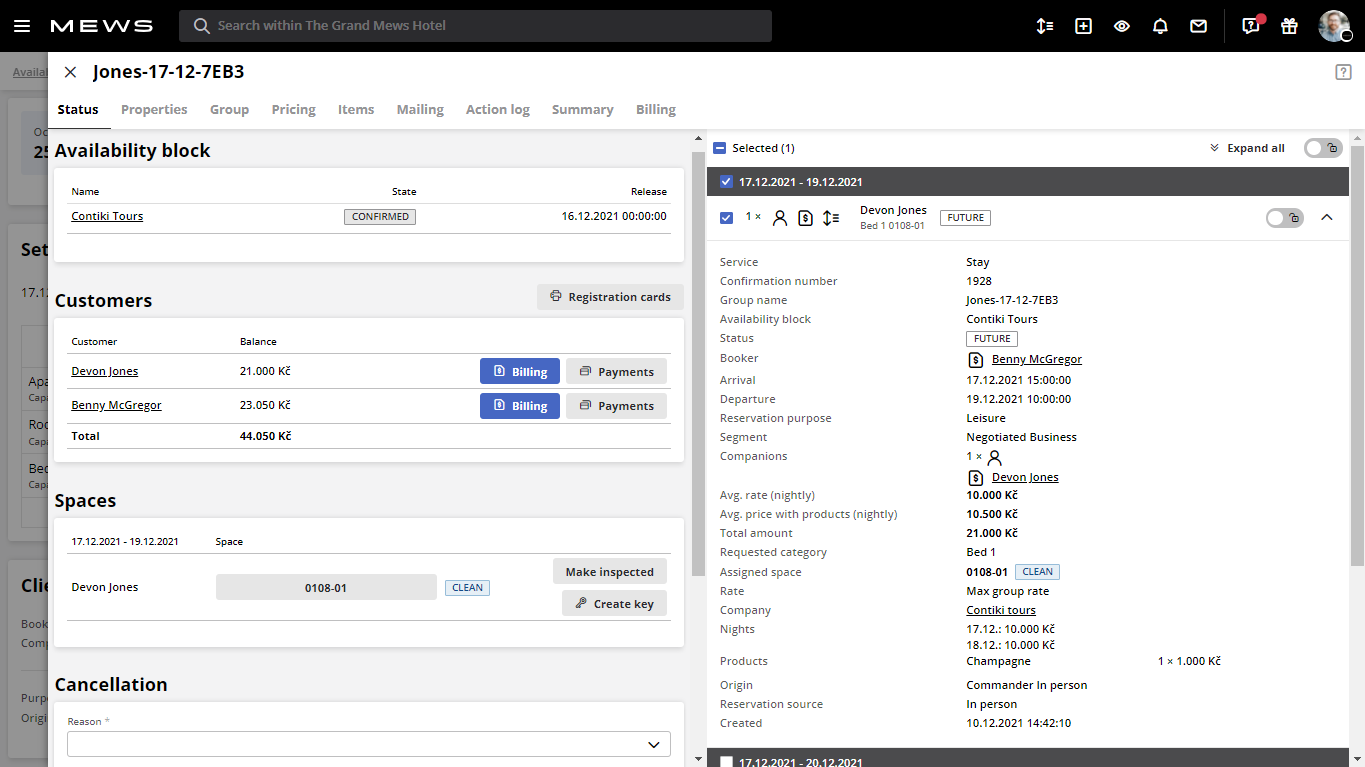Click the add-new plus icon in top bar
1365x767 pixels.
tap(1083, 26)
